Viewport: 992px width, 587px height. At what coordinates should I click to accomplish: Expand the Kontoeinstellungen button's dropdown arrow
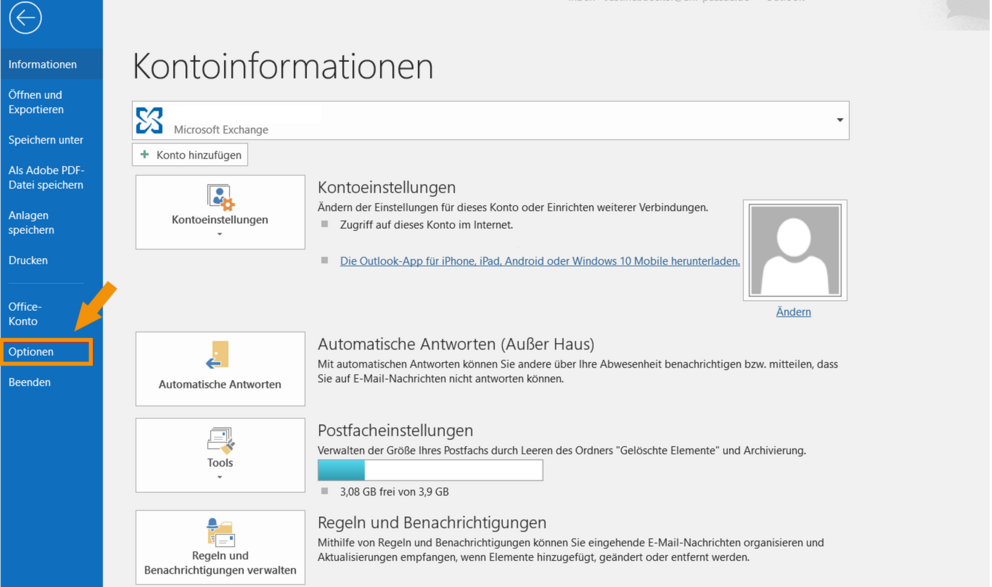click(220, 234)
